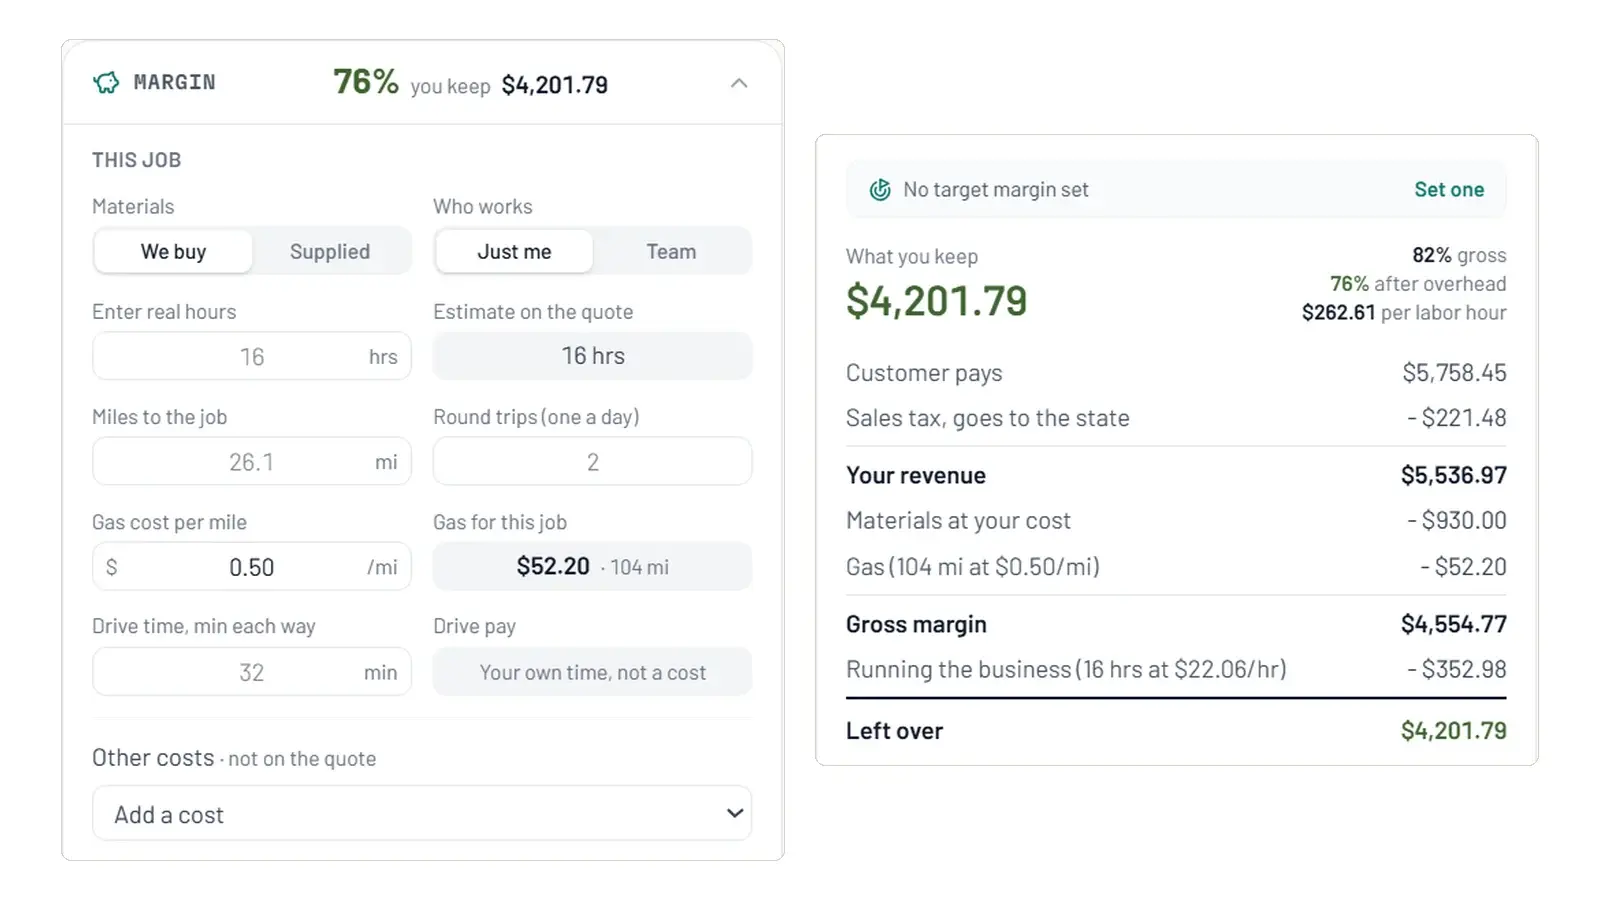Click the 82% gross label
The height and width of the screenshot is (900, 1600).
(1459, 255)
